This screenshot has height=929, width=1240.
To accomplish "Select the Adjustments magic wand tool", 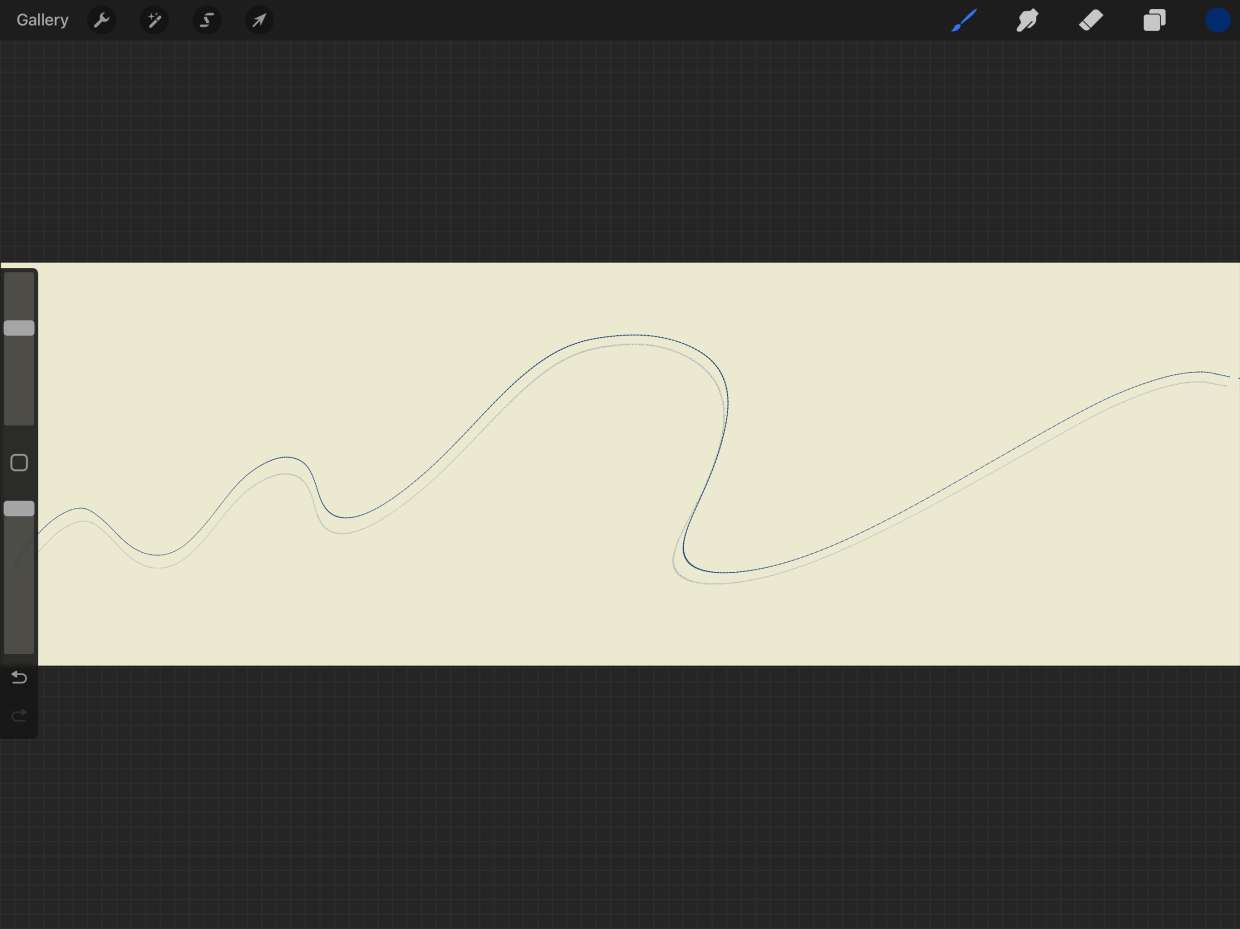I will pyautogui.click(x=154, y=20).
